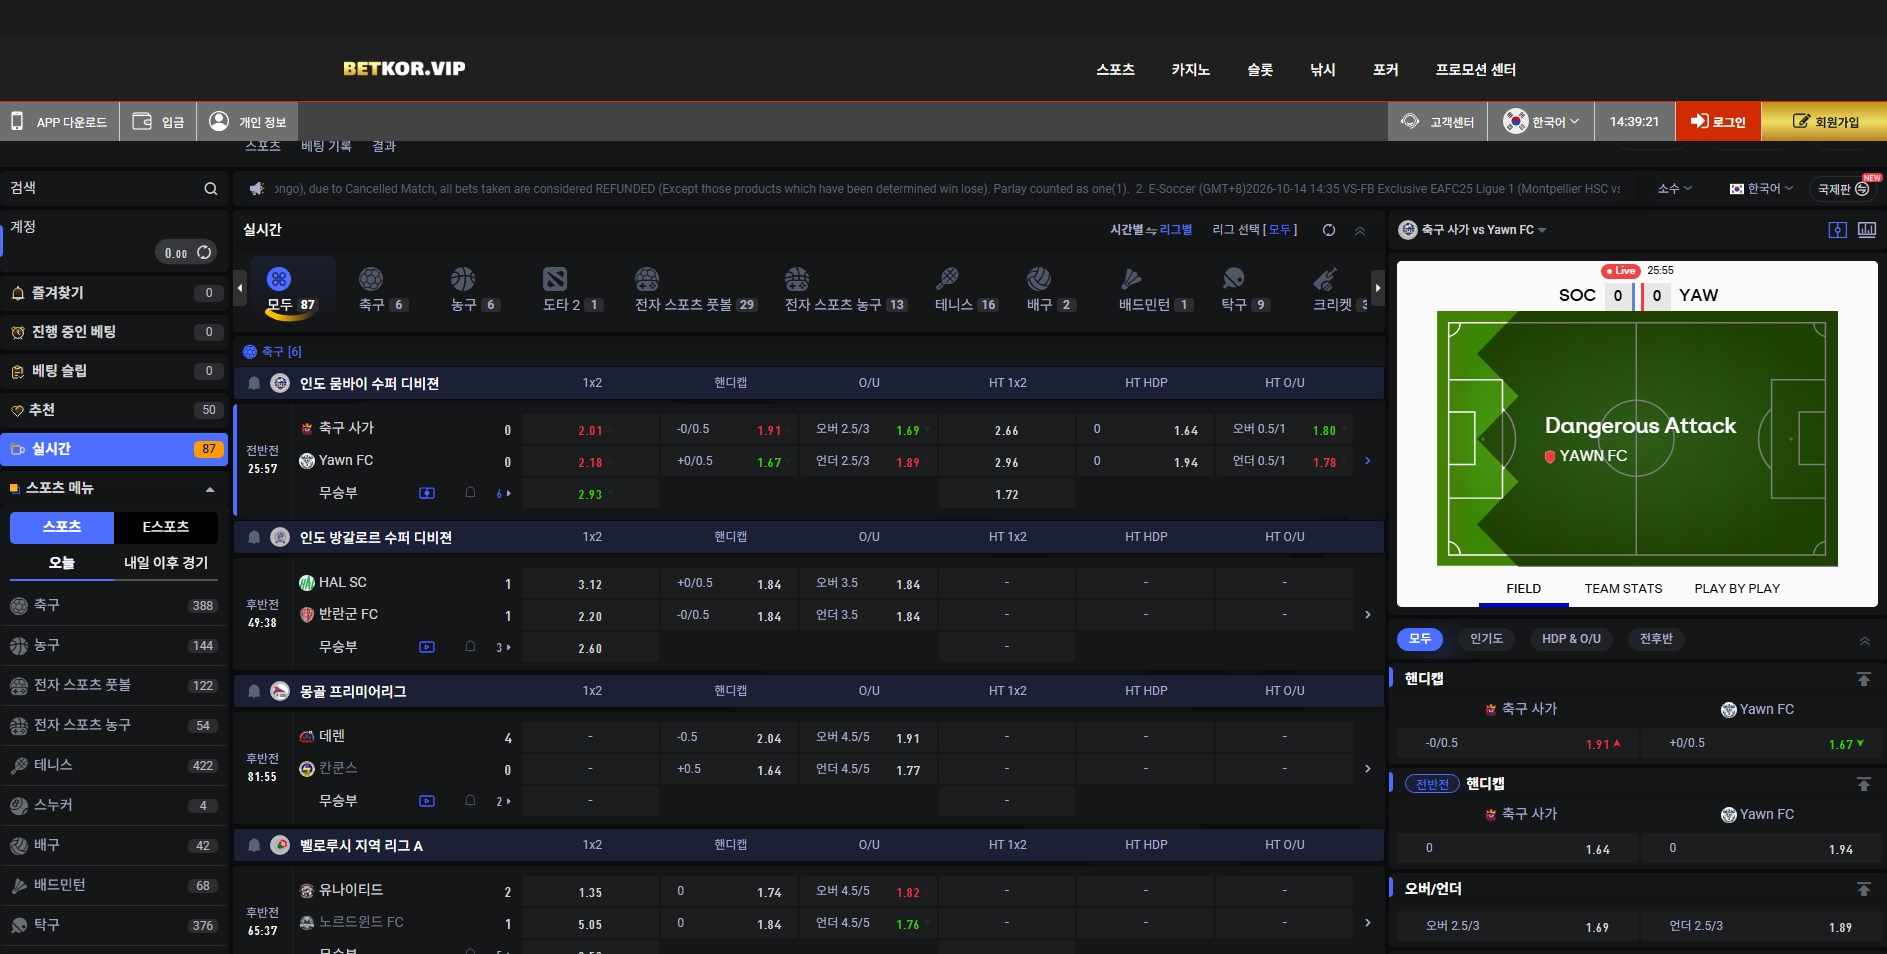Collapse the 스포츠 메뉴 section
This screenshot has width=1887, height=954.
pos(210,489)
